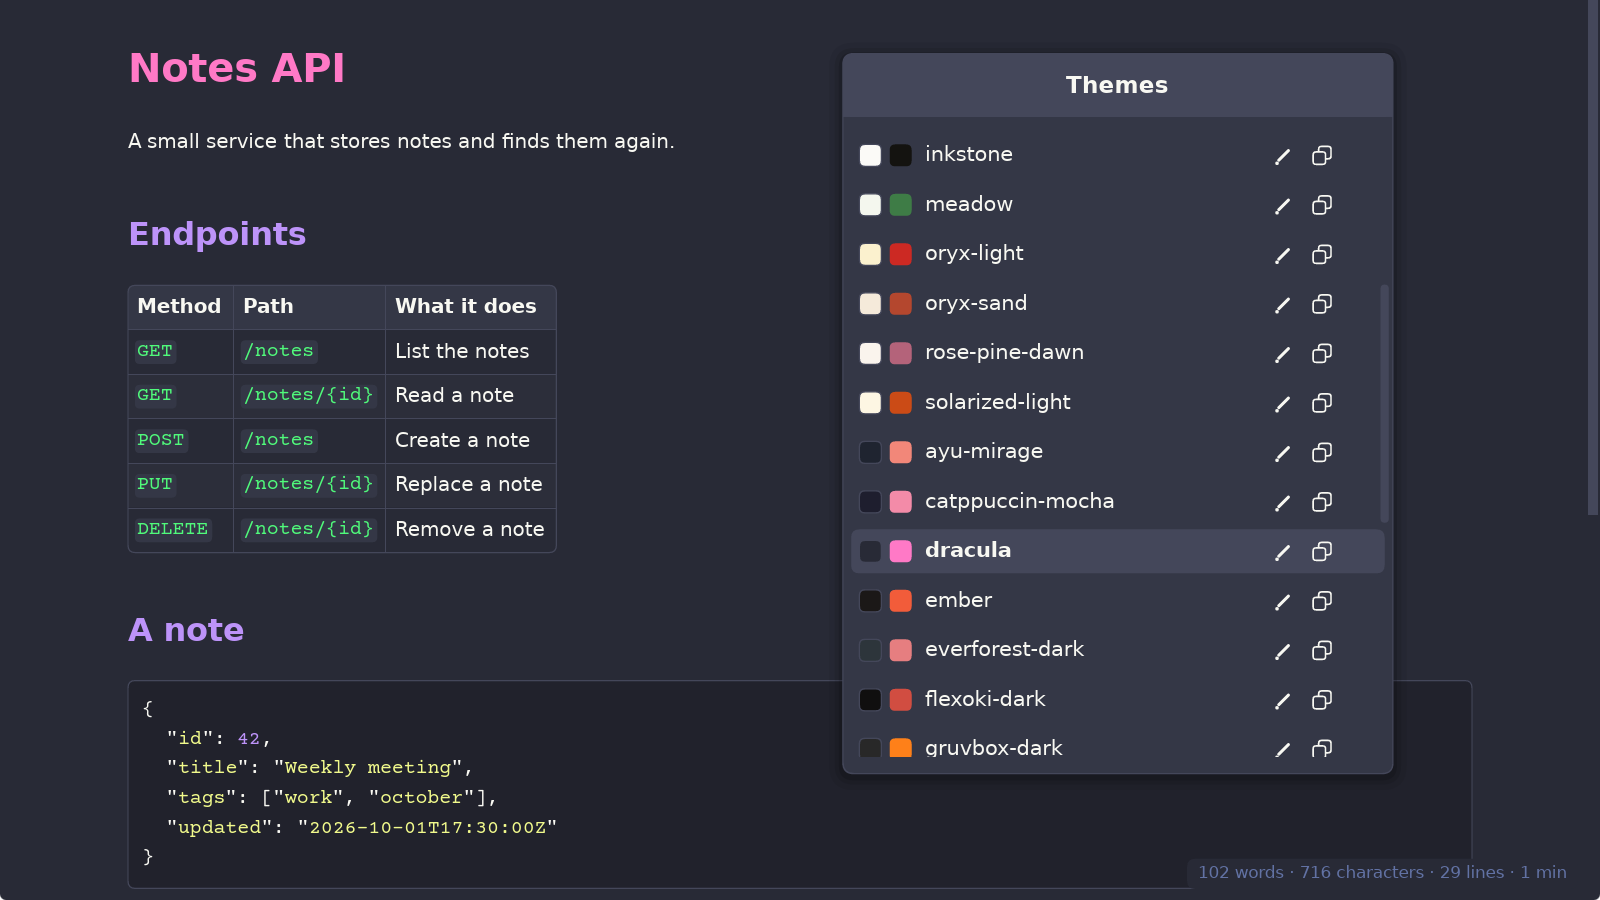1600x900 pixels.
Task: Select the inkstone theme
Action: pyautogui.click(x=1117, y=155)
